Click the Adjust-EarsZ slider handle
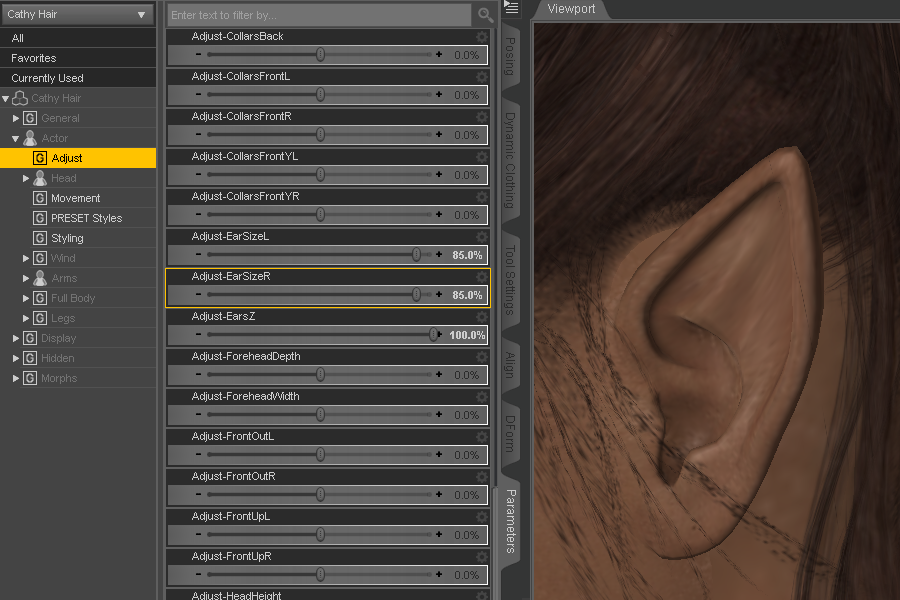 (433, 334)
